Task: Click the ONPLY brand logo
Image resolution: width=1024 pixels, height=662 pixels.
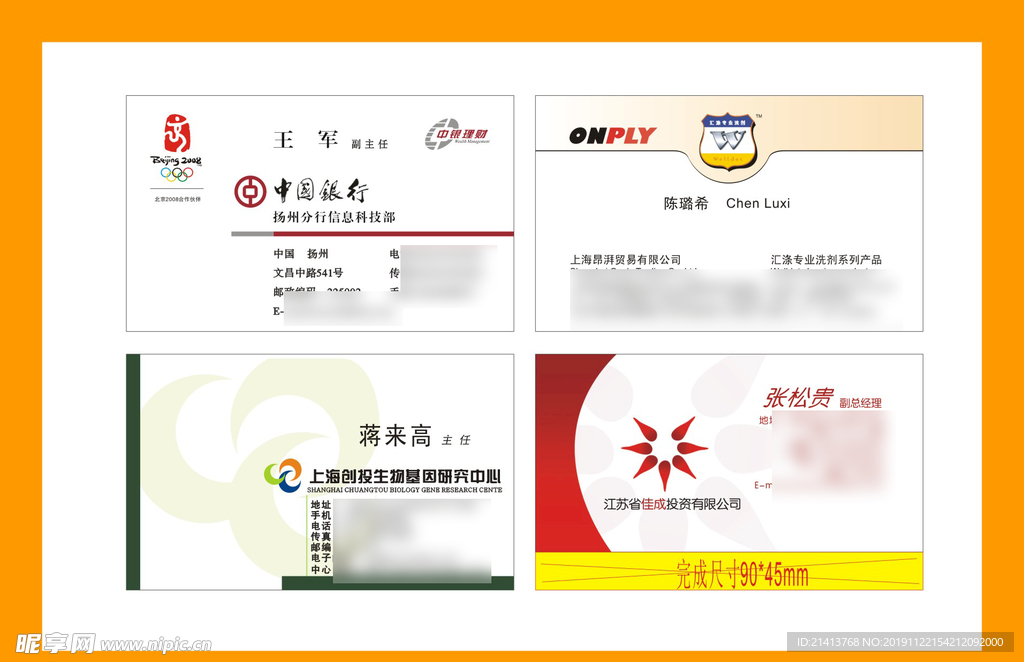Action: [612, 136]
